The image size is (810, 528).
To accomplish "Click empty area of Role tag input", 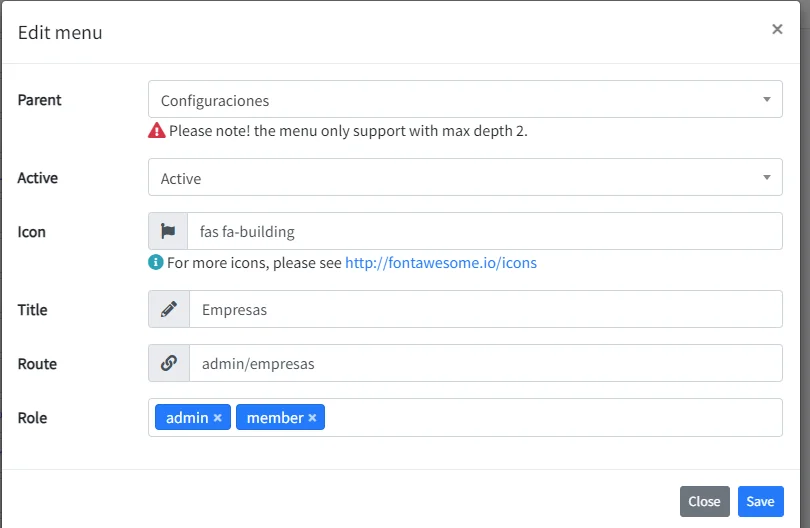I will 553,417.
